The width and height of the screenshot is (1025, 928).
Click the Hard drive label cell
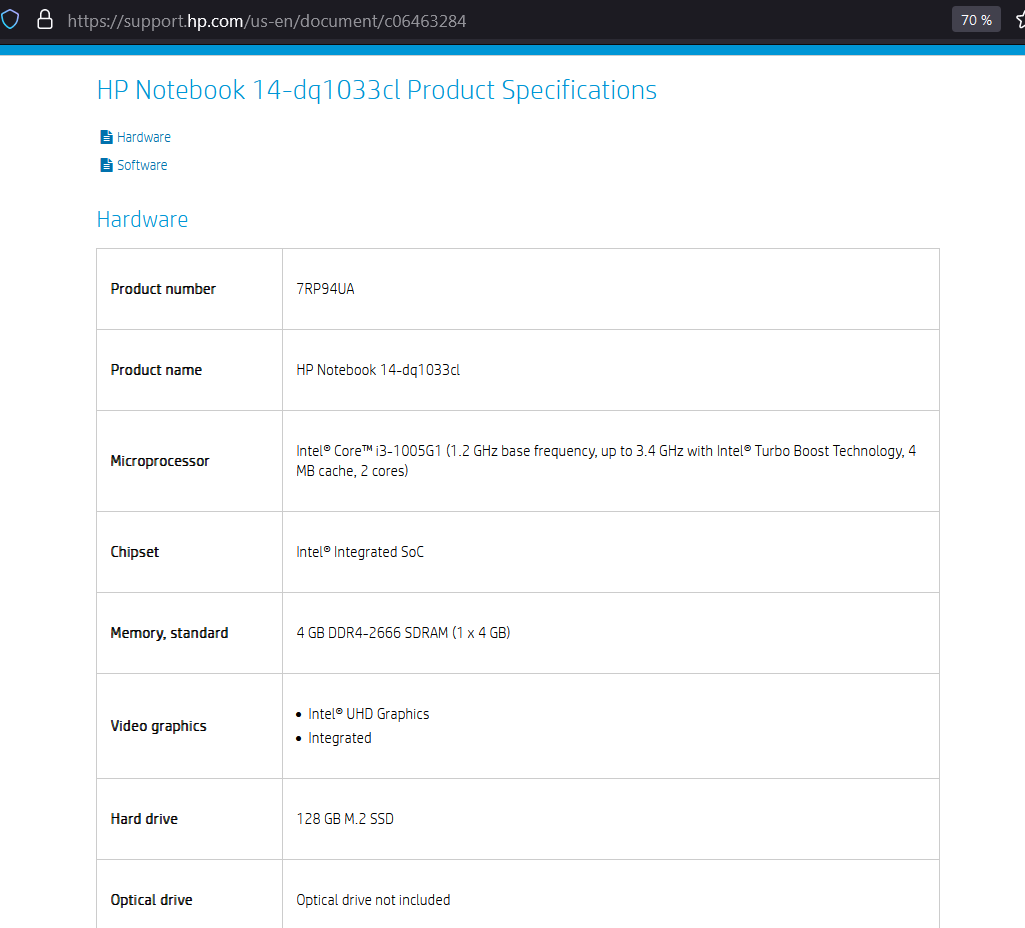click(x=190, y=819)
